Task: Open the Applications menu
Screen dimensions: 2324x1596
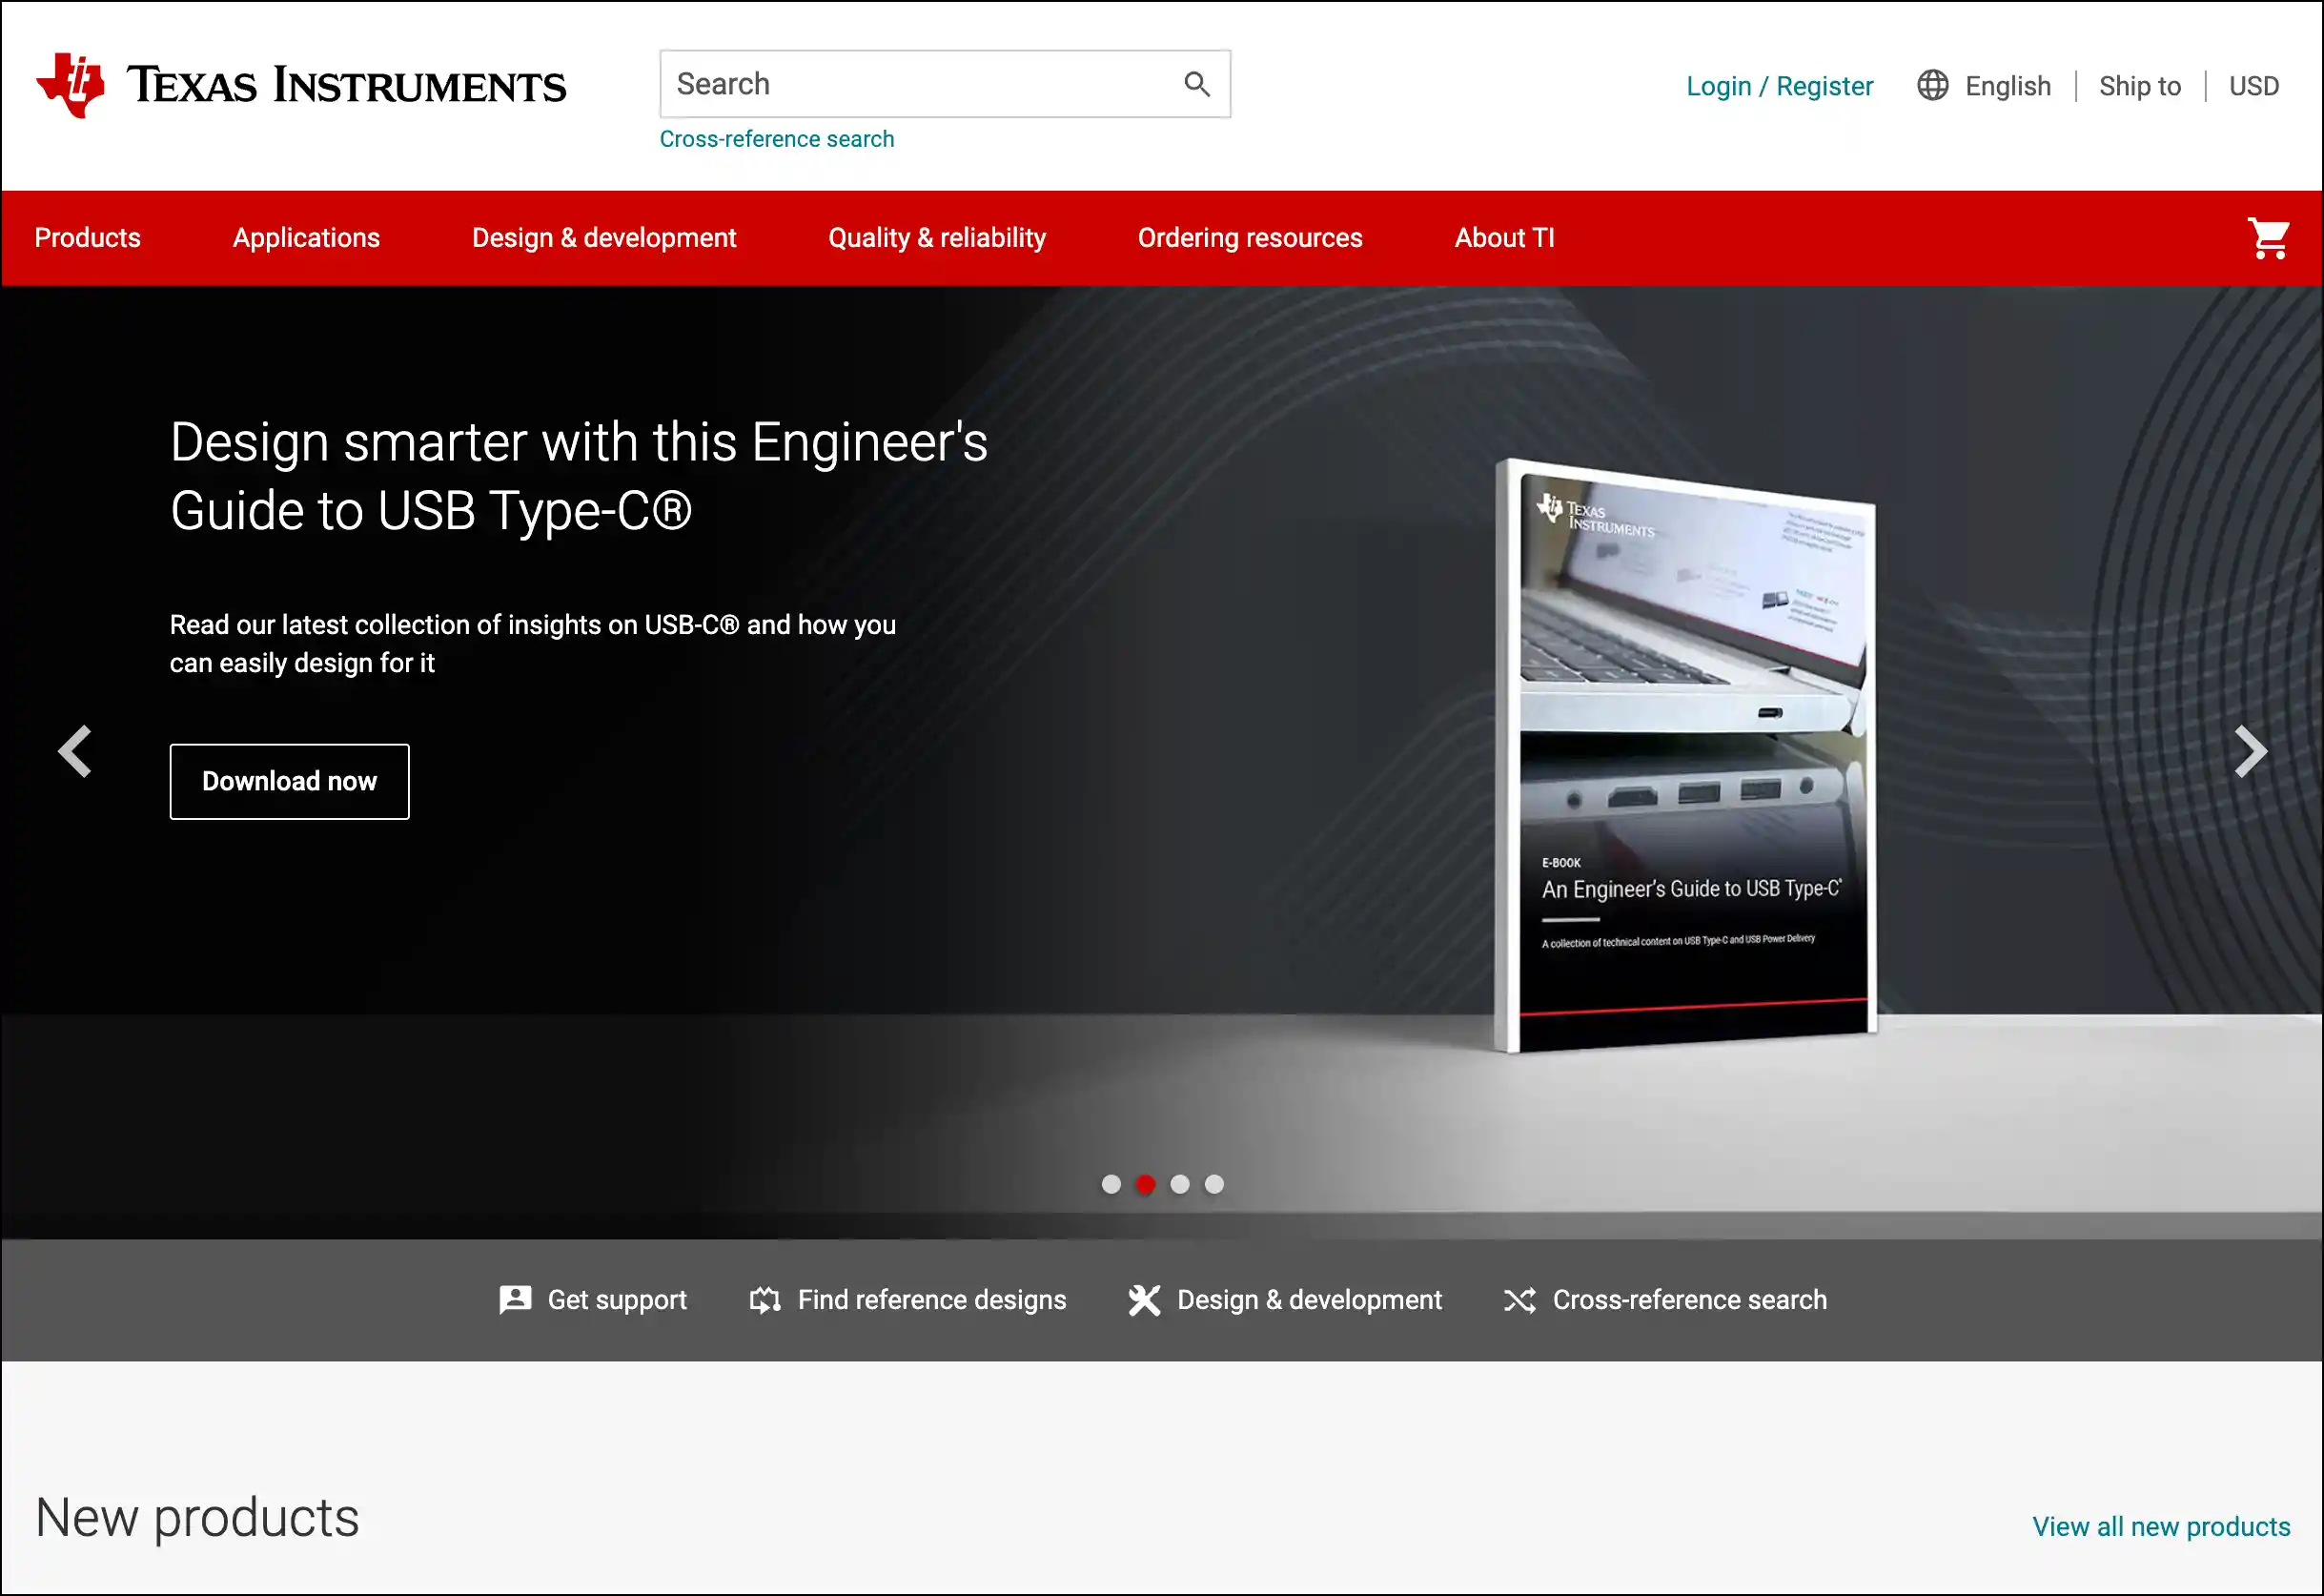Action: click(306, 238)
